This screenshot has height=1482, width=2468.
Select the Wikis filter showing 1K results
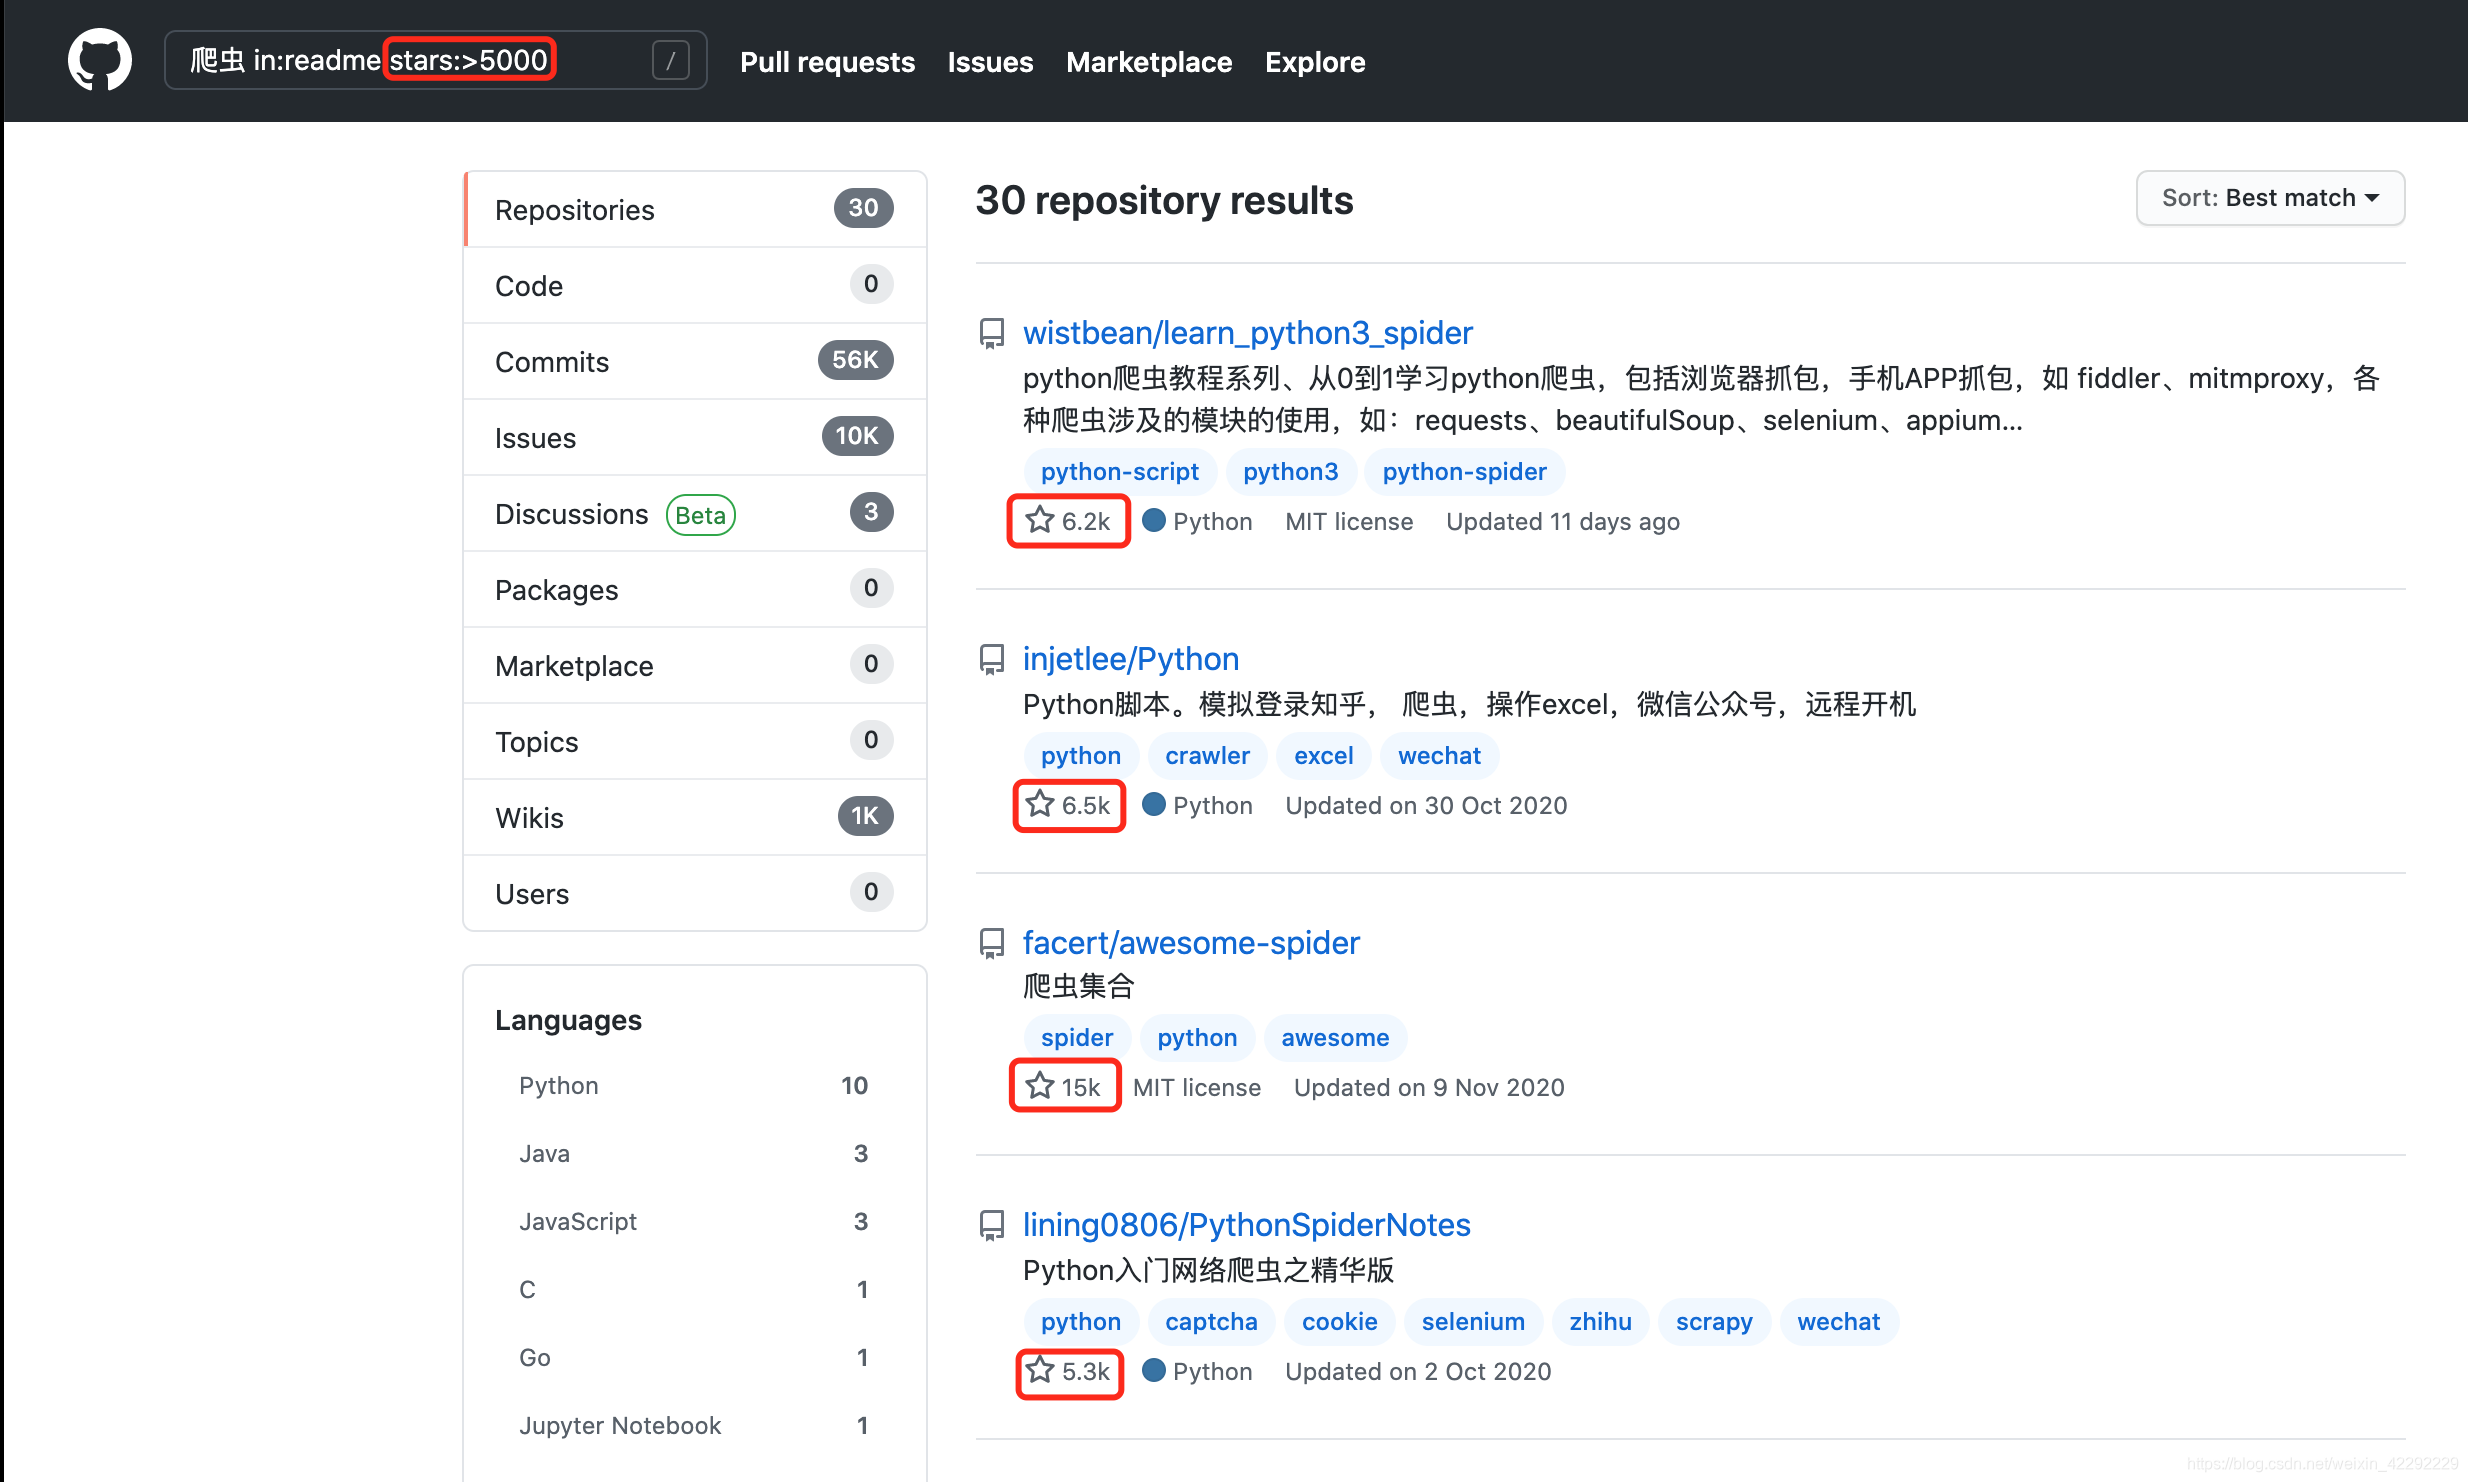(529, 817)
